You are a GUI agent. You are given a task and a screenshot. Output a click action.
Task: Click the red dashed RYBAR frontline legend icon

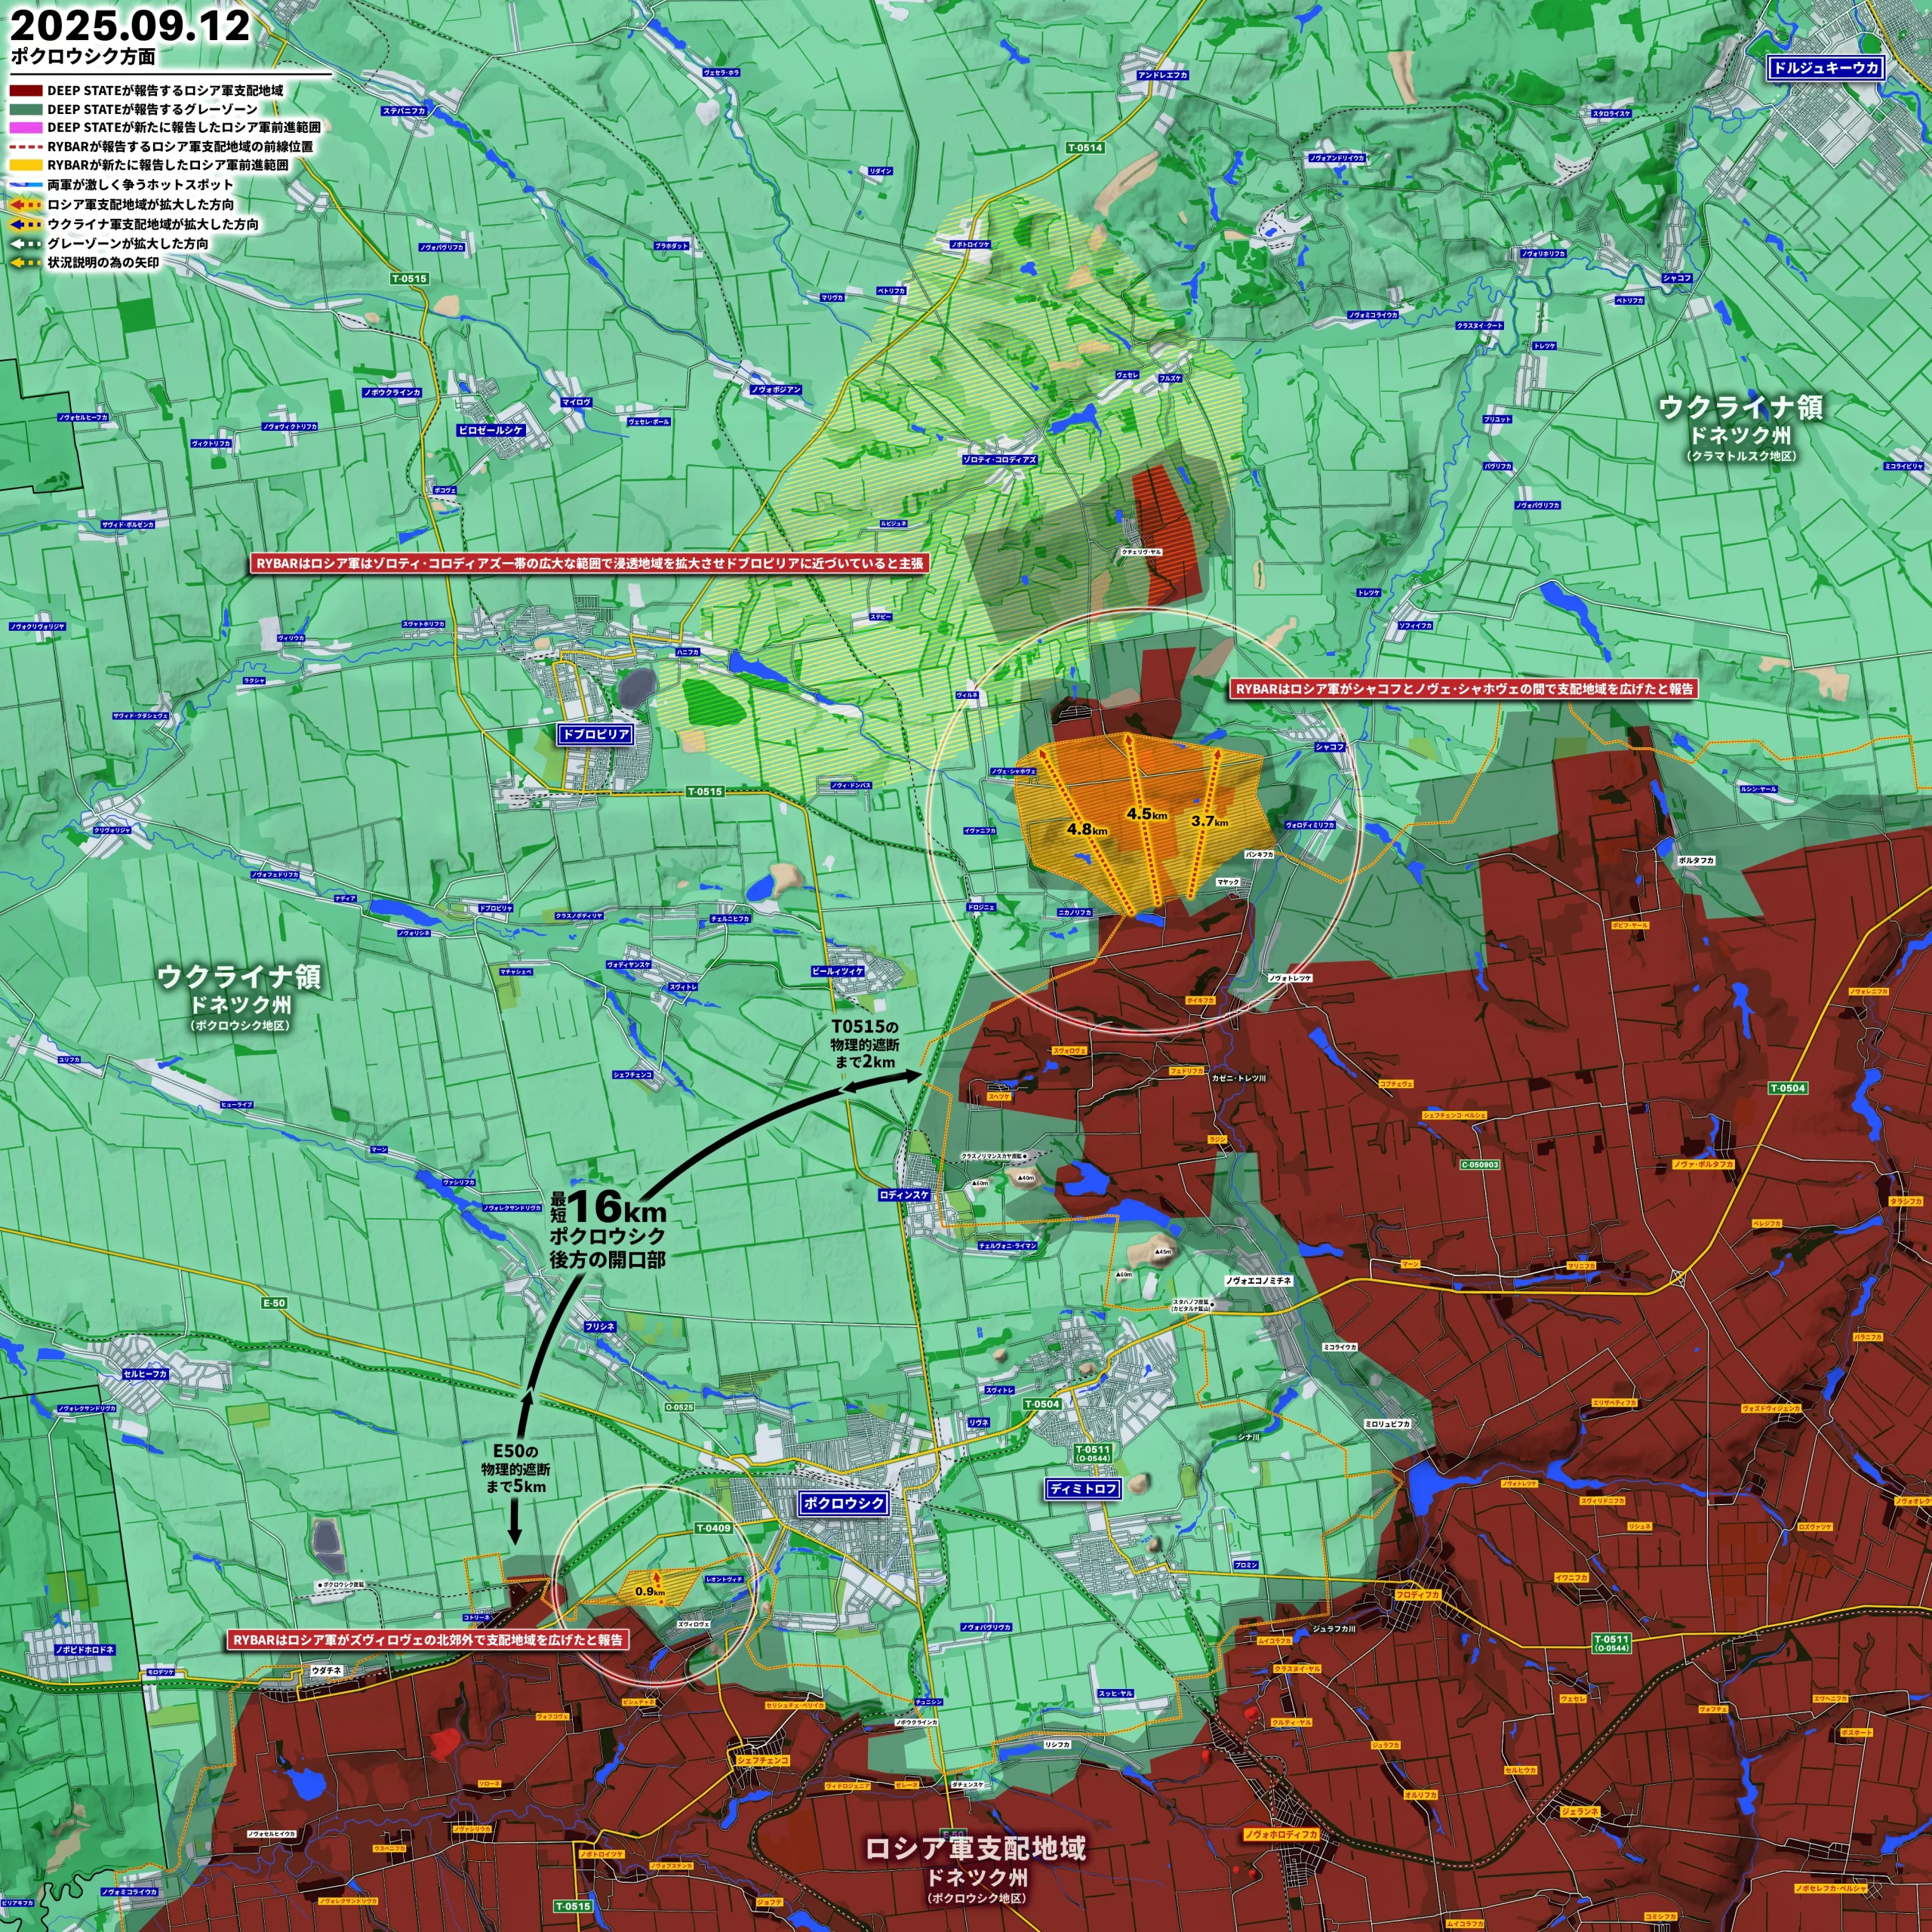(26, 146)
